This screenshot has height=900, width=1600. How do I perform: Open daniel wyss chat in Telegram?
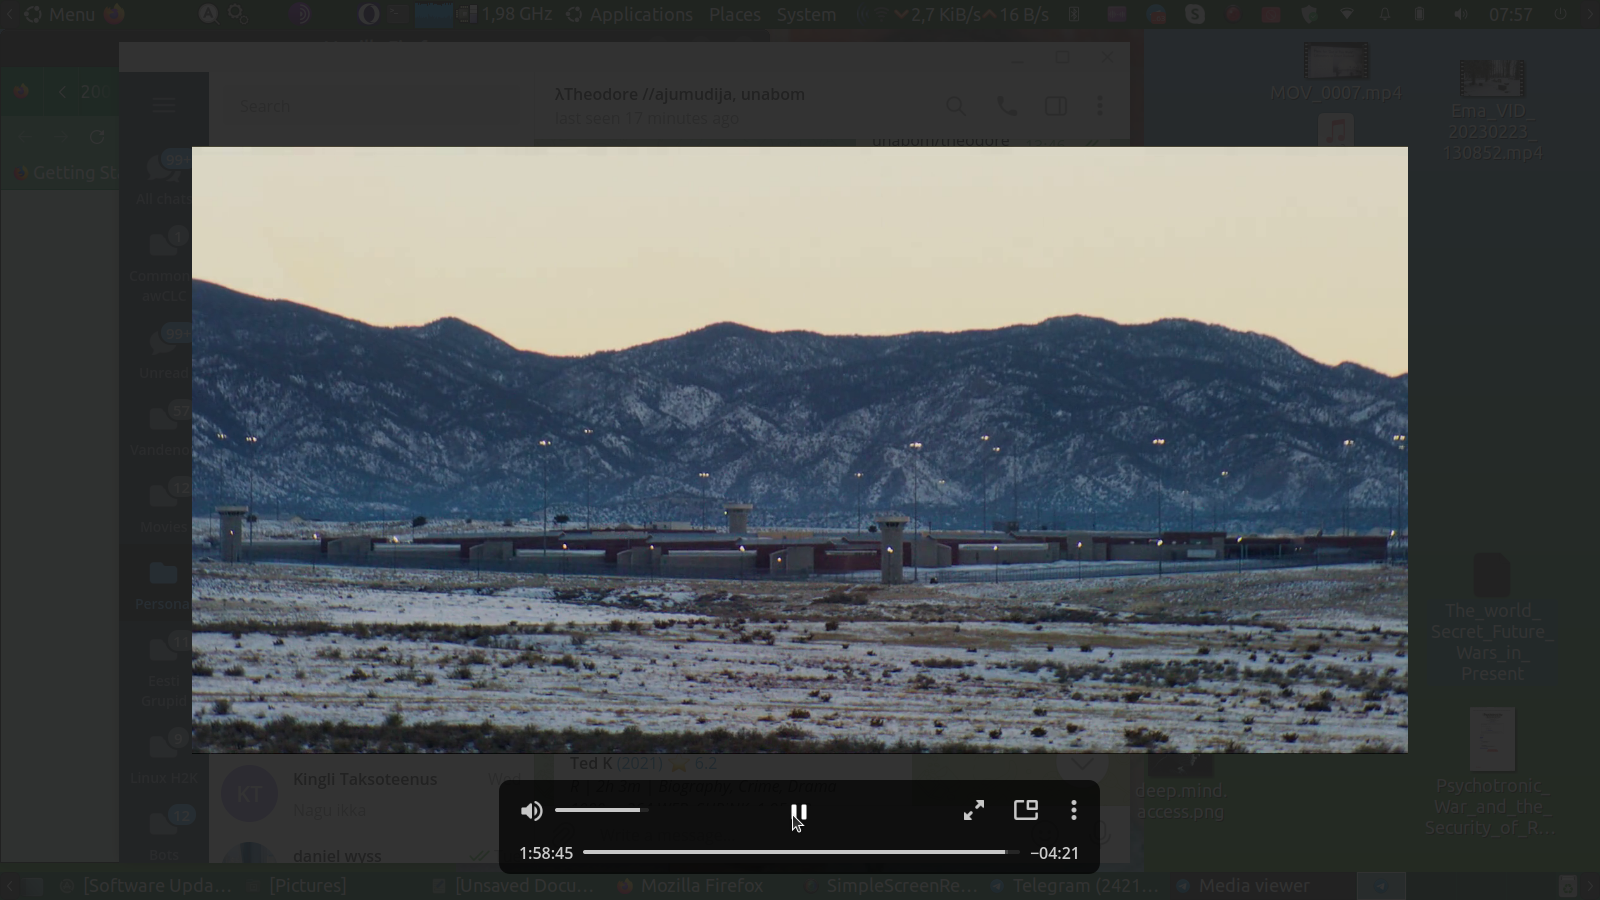pyautogui.click(x=370, y=852)
